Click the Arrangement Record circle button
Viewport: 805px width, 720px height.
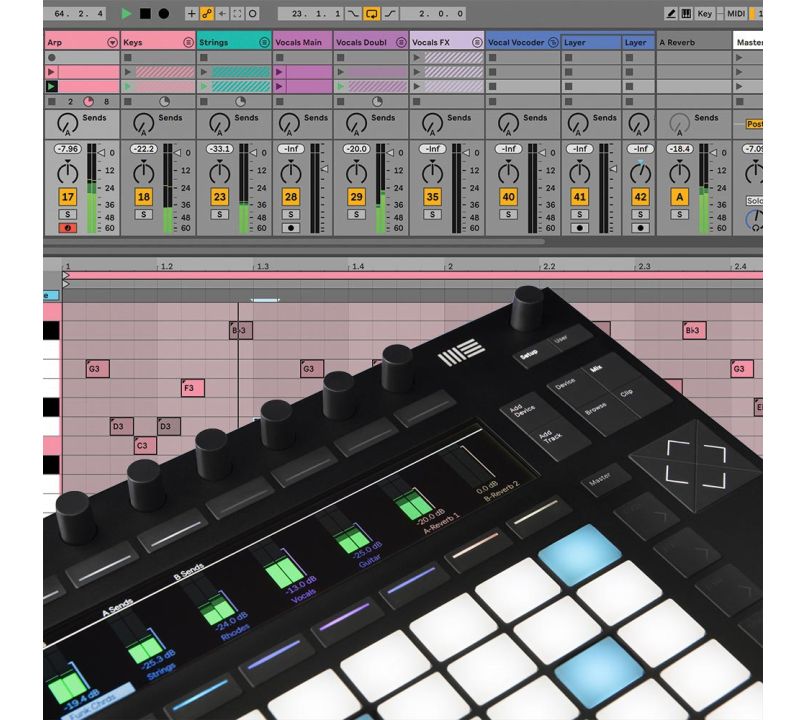tap(163, 14)
